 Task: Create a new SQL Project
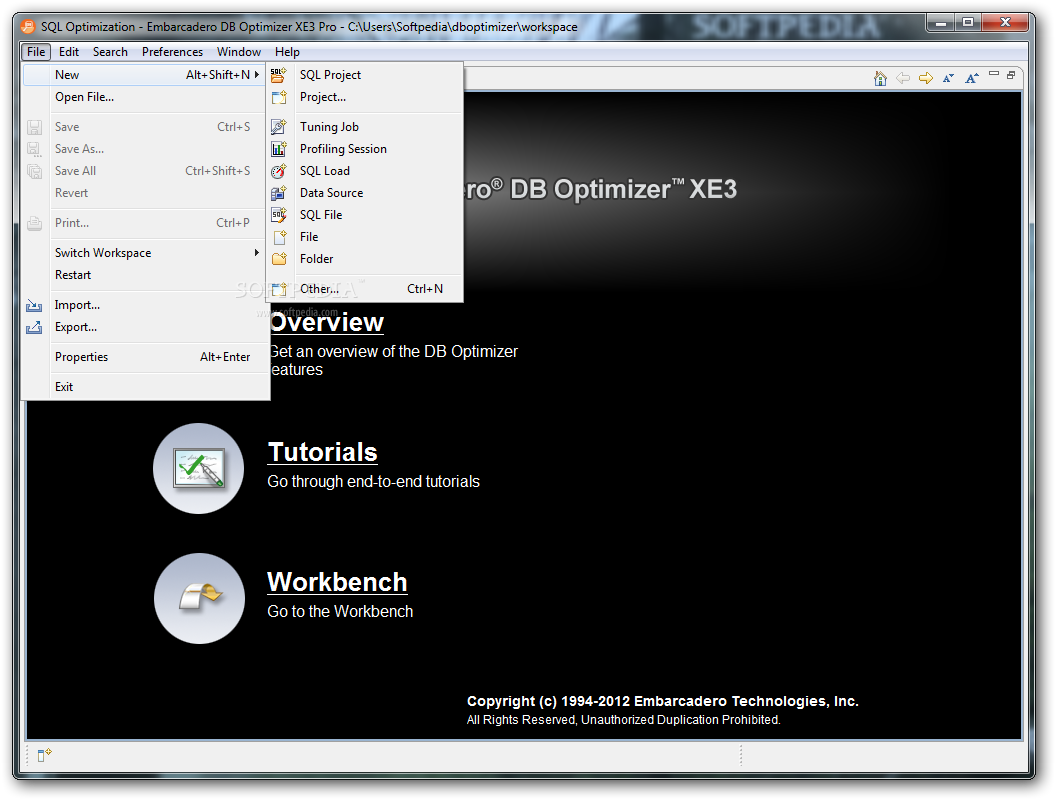pos(366,75)
